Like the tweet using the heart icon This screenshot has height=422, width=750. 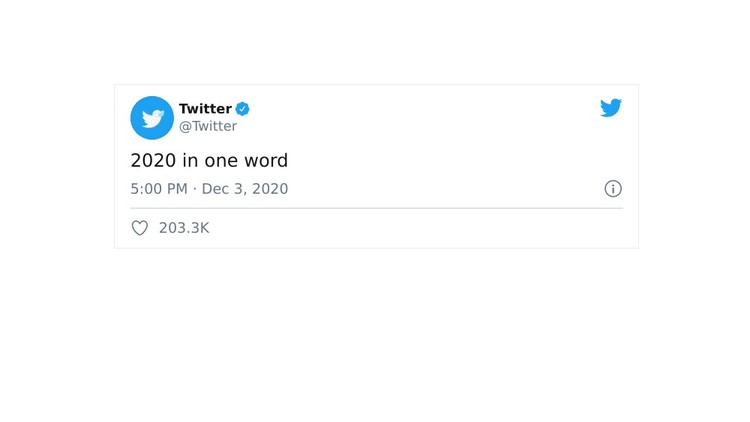tap(140, 228)
